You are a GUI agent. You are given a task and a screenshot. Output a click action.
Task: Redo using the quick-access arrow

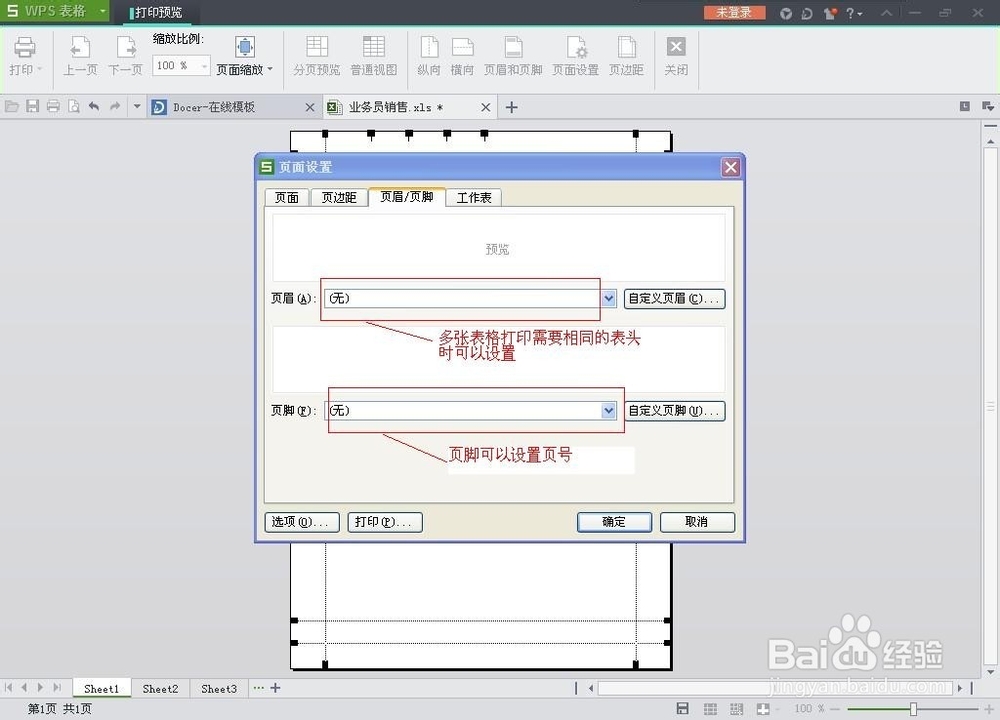coord(115,107)
